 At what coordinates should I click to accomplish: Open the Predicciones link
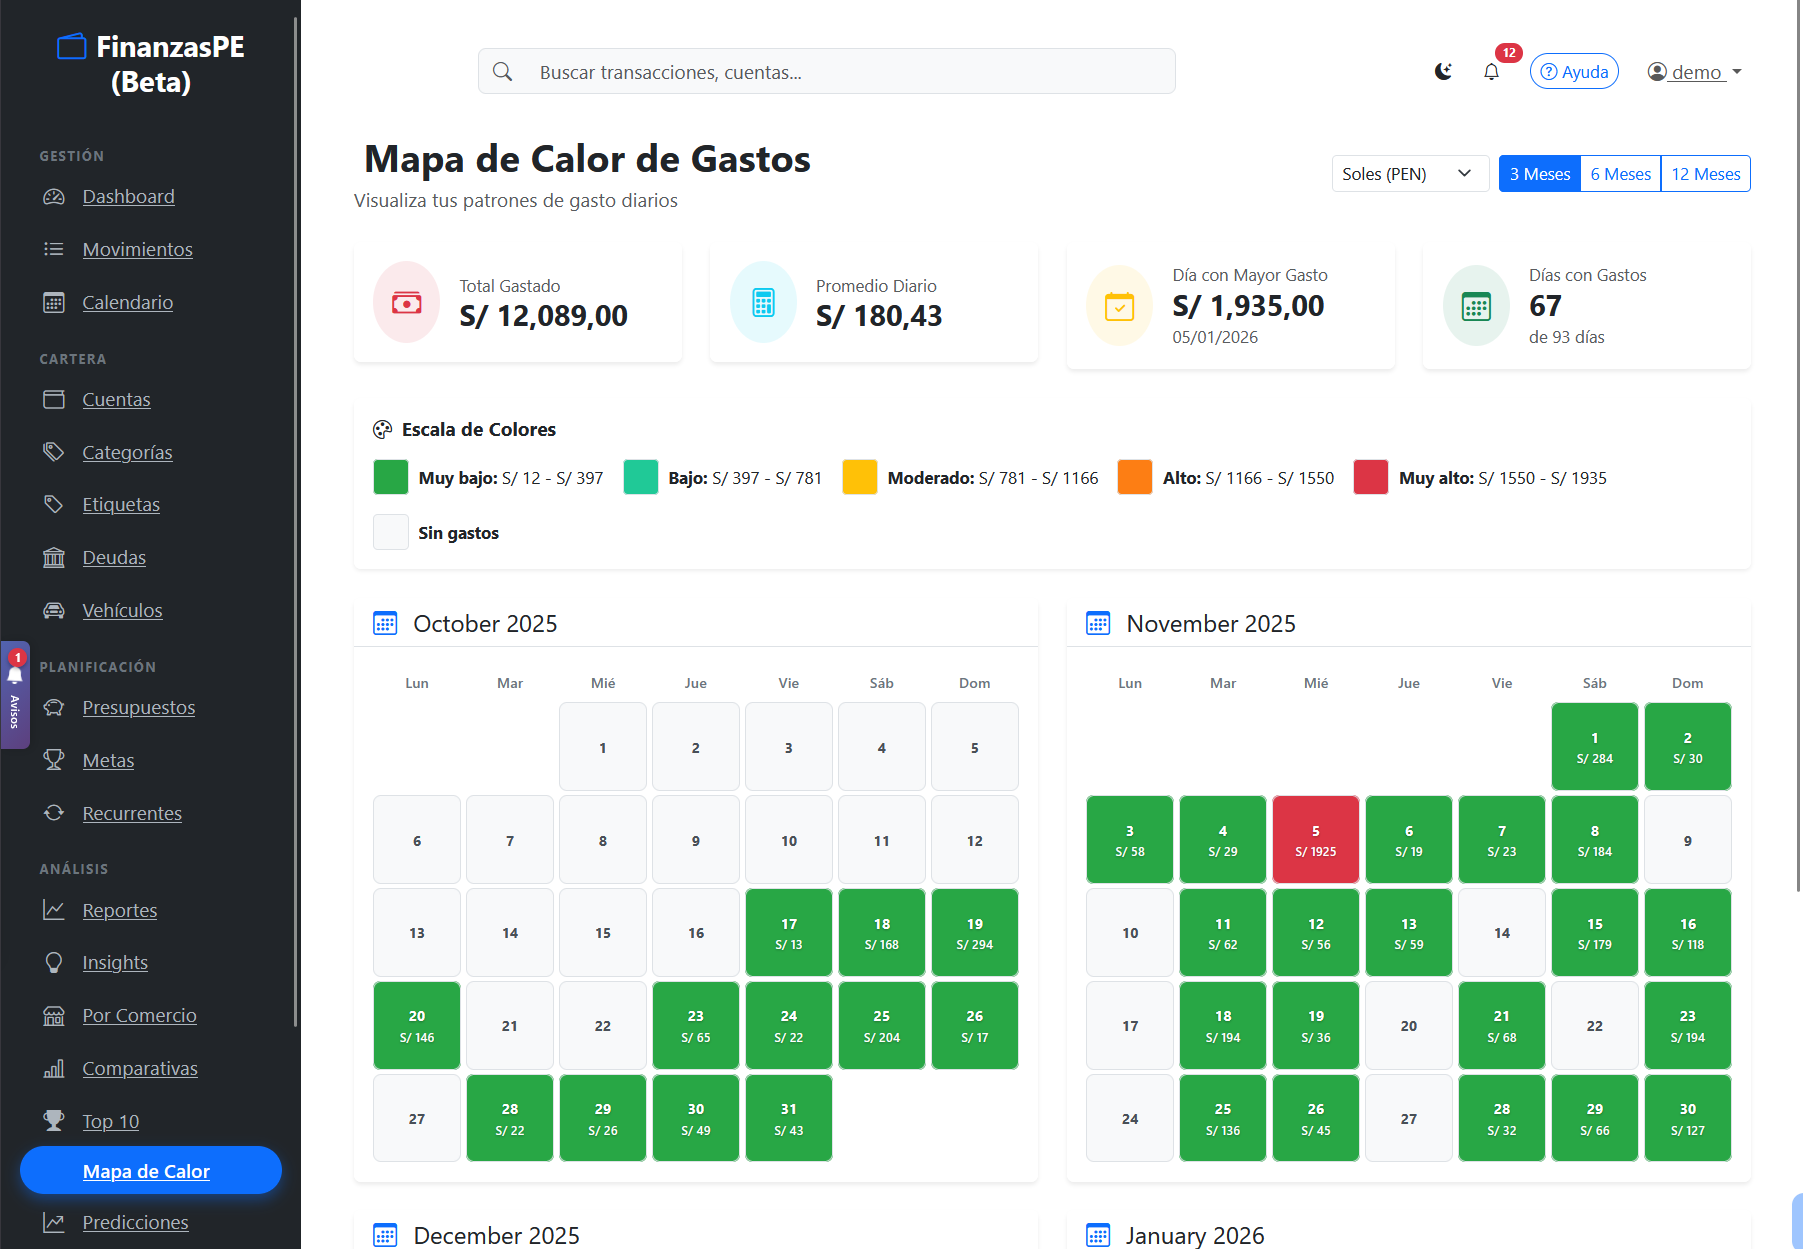[x=135, y=1222]
